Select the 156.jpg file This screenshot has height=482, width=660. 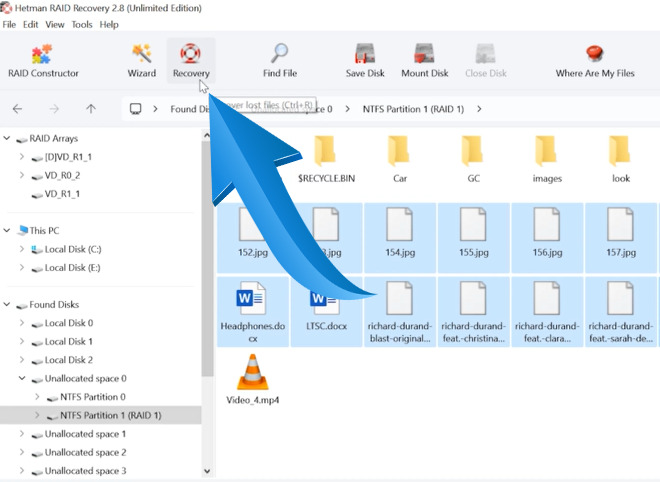click(x=547, y=238)
